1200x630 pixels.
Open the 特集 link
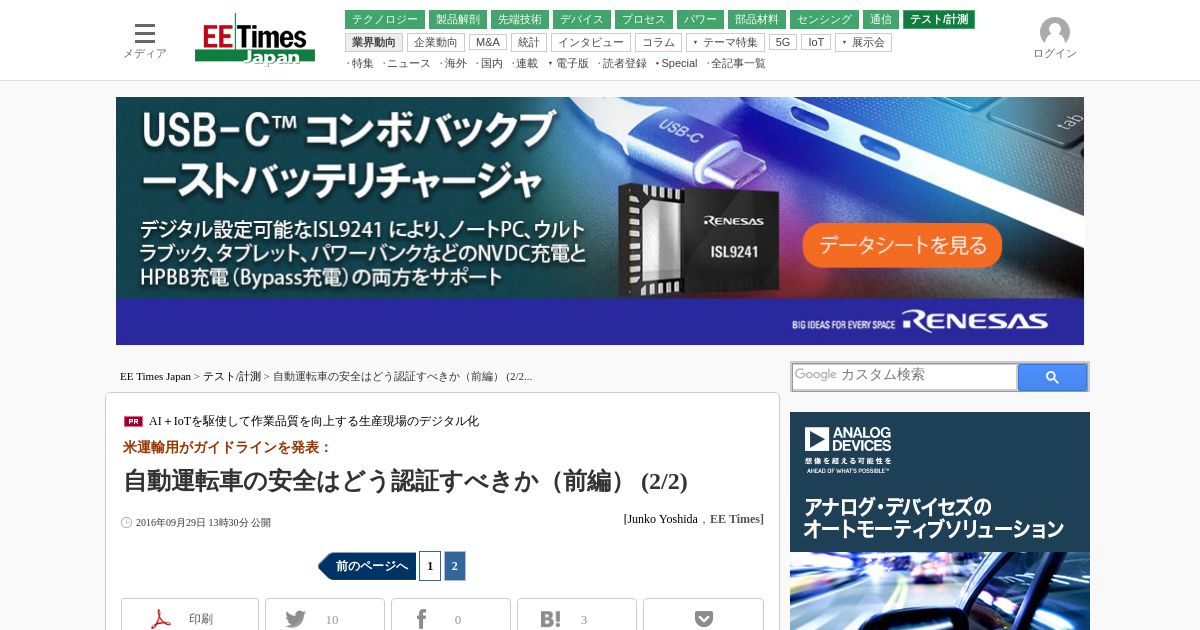(361, 63)
